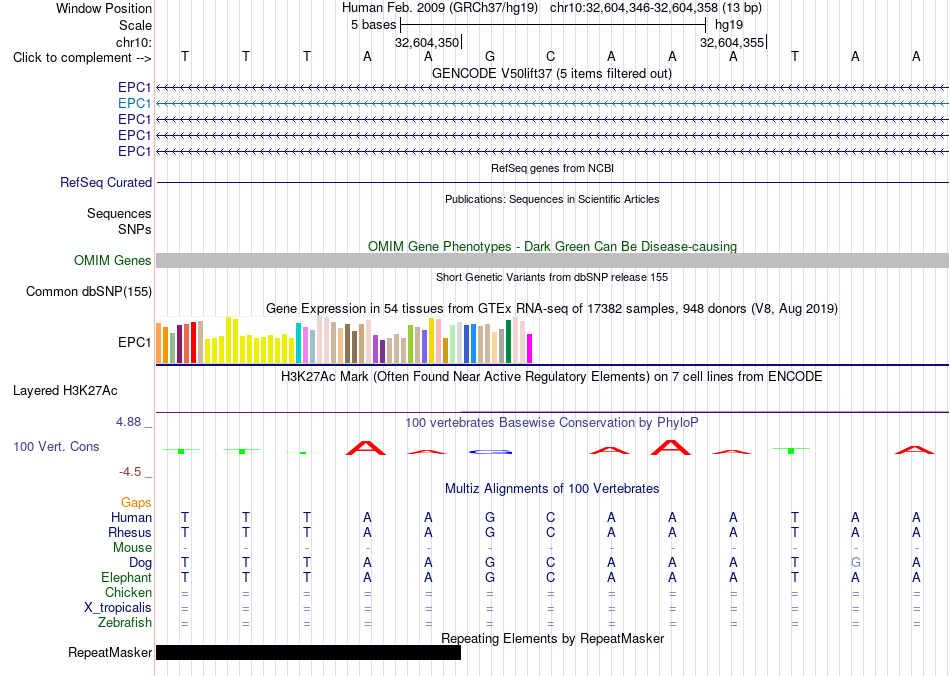This screenshot has height=676, width=950.
Task: Click EPC1 label beside GTEx bar chart
Action: click(135, 342)
